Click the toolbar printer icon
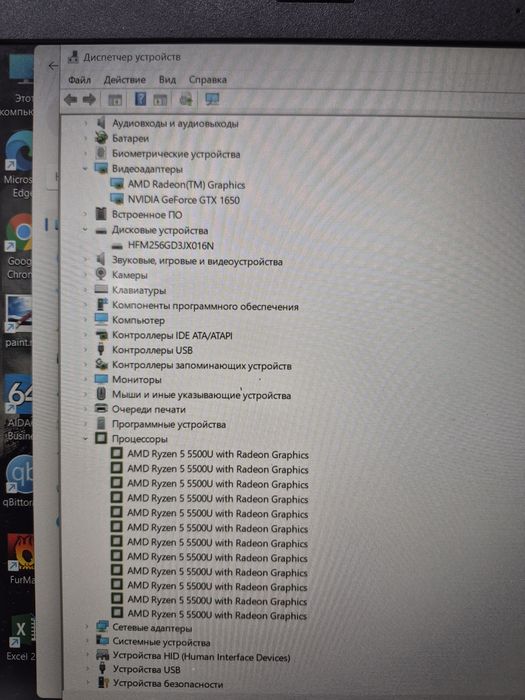 pyautogui.click(x=186, y=99)
